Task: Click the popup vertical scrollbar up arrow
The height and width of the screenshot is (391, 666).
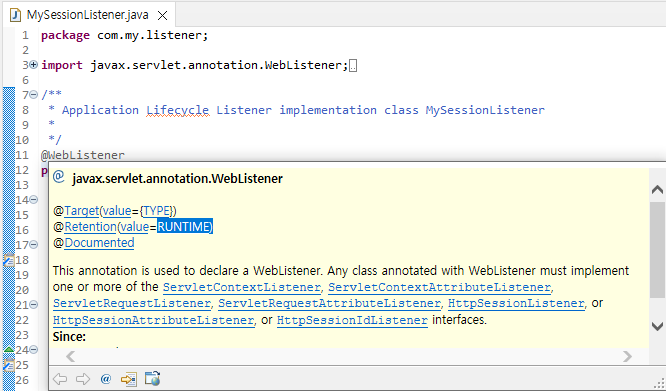Action: (657, 189)
